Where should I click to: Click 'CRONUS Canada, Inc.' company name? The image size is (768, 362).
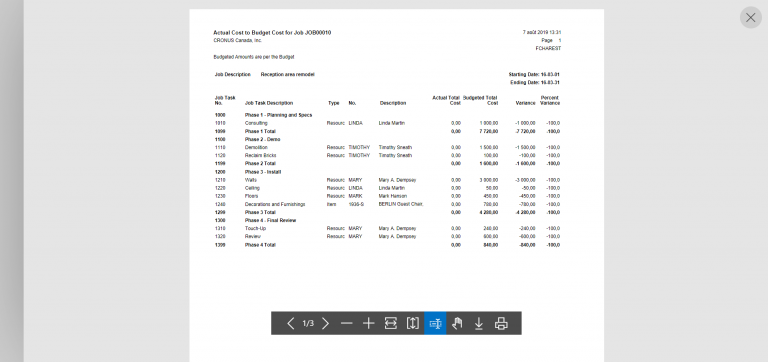click(x=238, y=41)
